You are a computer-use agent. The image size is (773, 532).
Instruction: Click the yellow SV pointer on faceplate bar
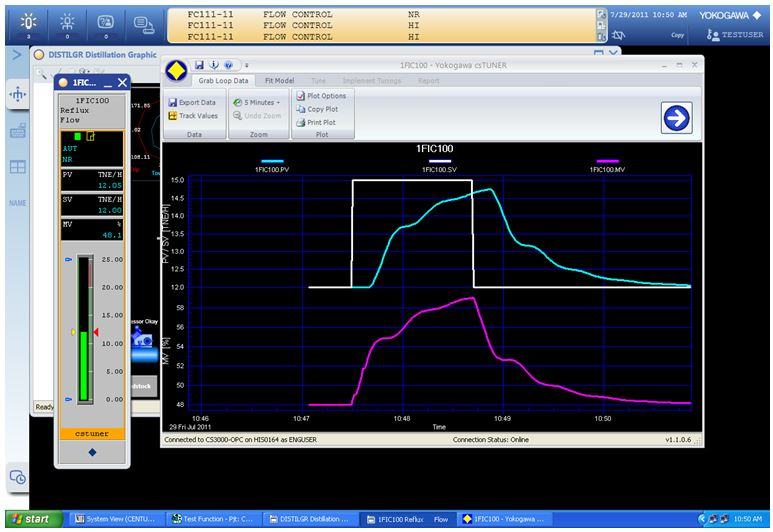click(x=74, y=332)
